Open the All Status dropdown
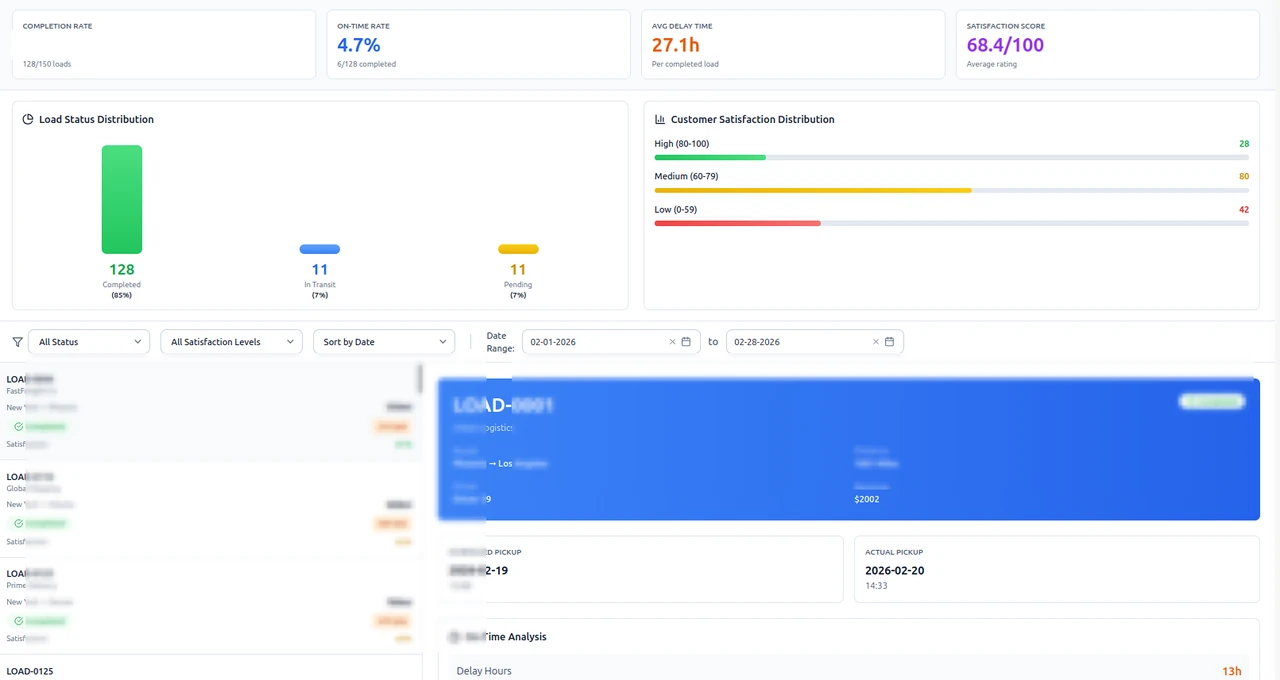 [x=89, y=342]
